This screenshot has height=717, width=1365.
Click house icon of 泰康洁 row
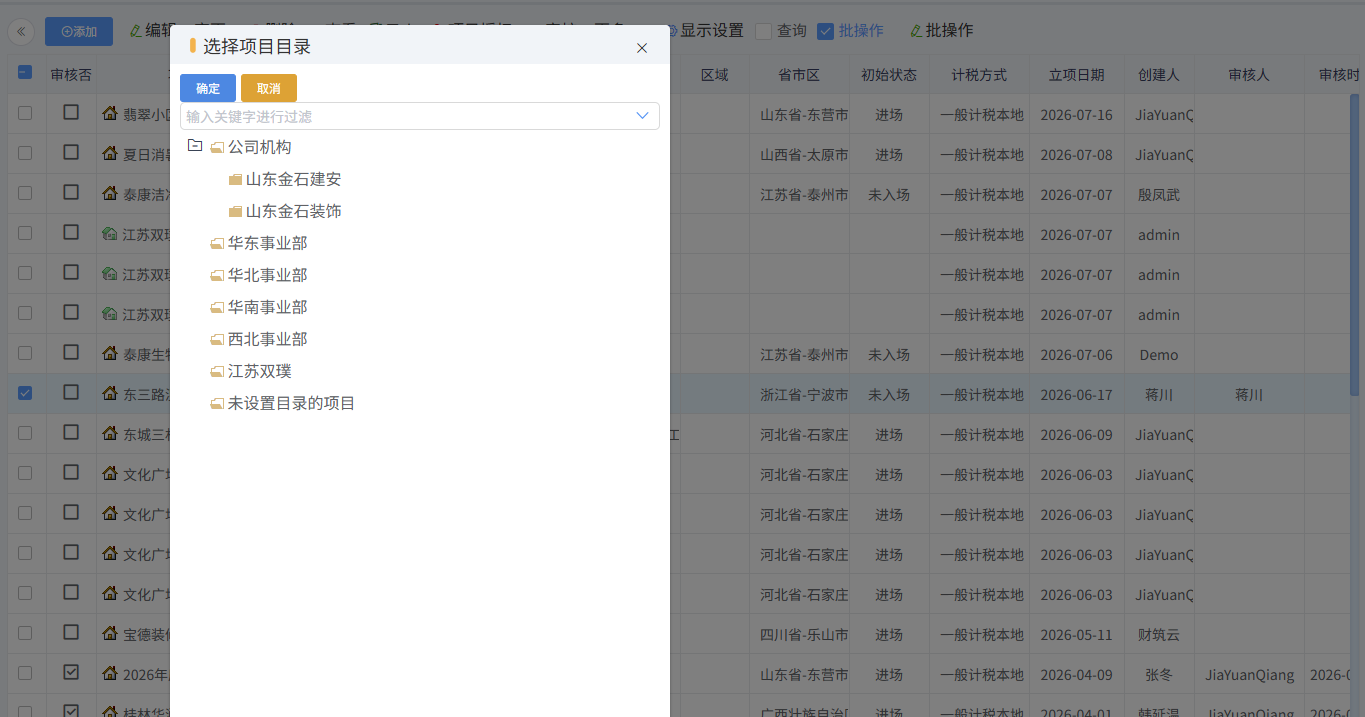(110, 193)
